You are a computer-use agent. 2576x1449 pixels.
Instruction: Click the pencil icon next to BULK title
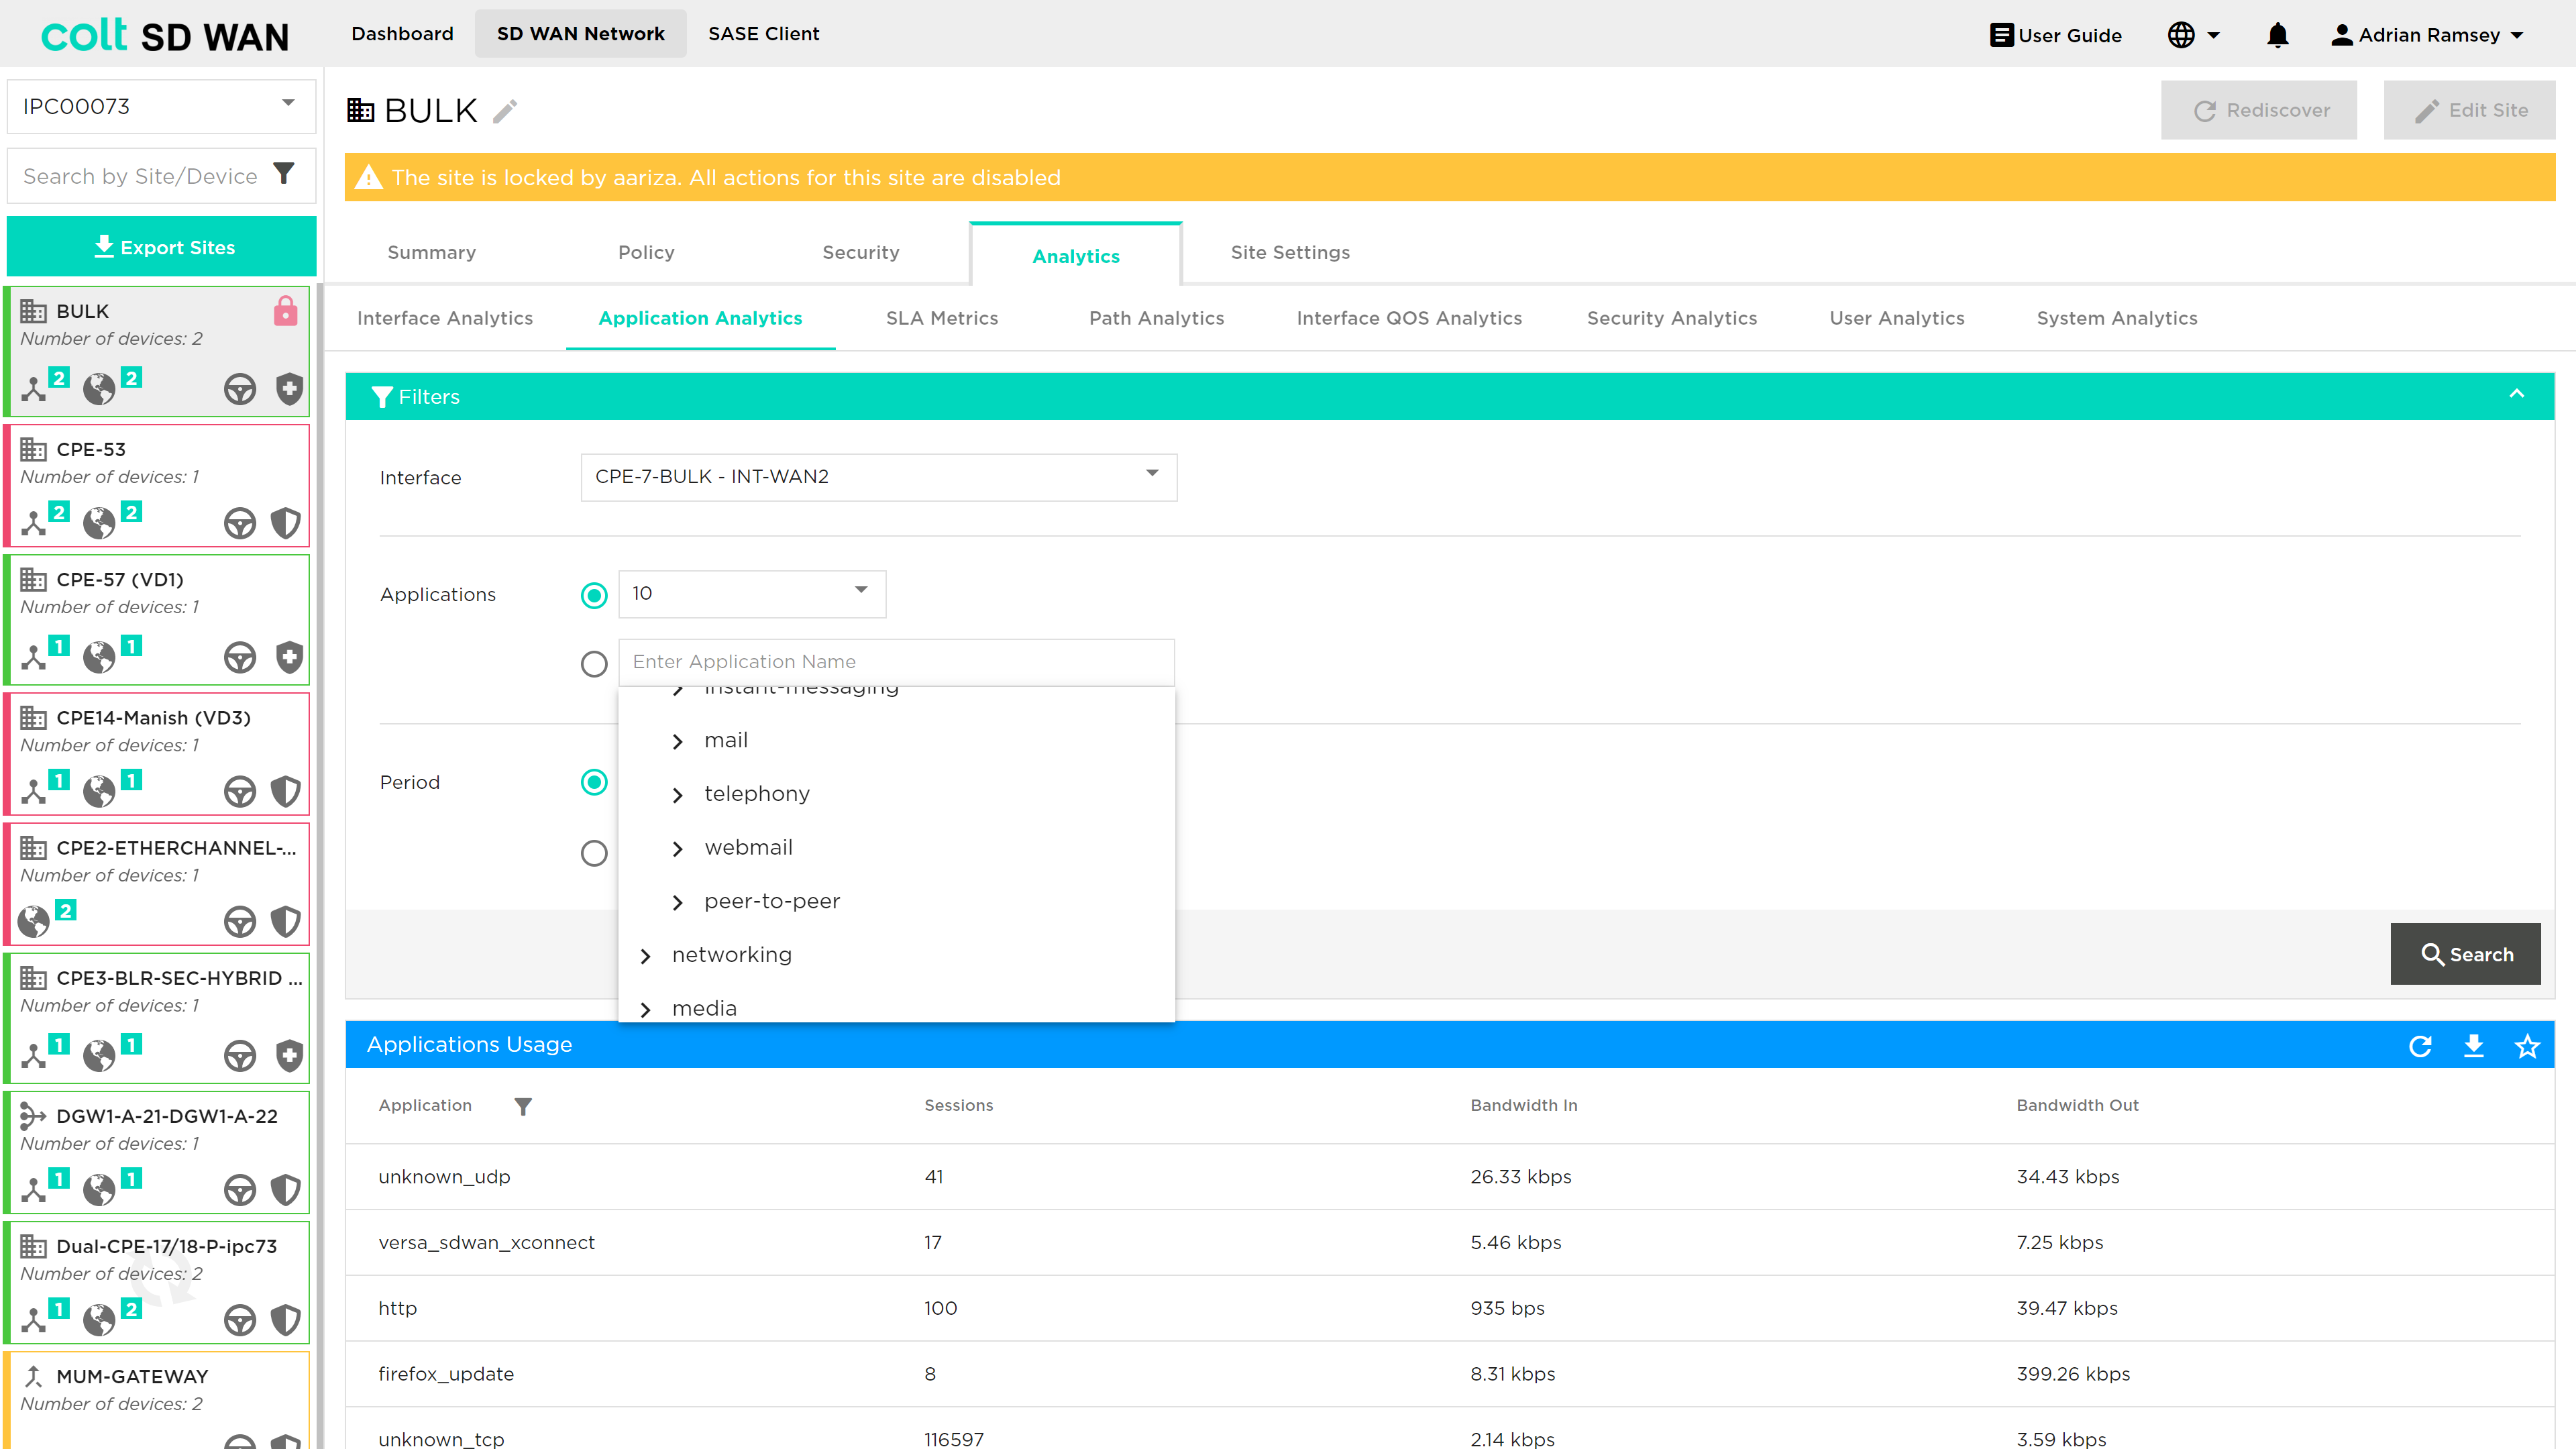coord(505,111)
